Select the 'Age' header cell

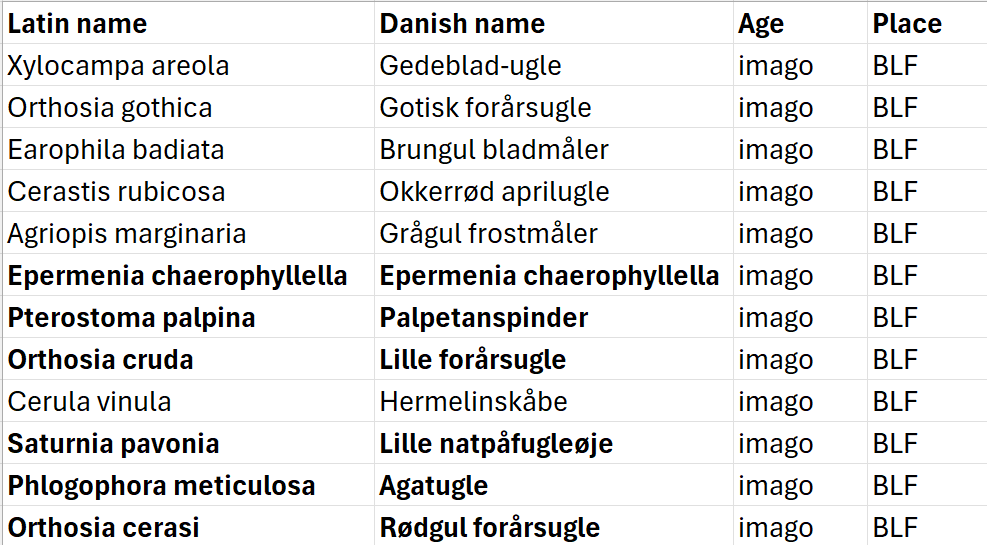761,24
